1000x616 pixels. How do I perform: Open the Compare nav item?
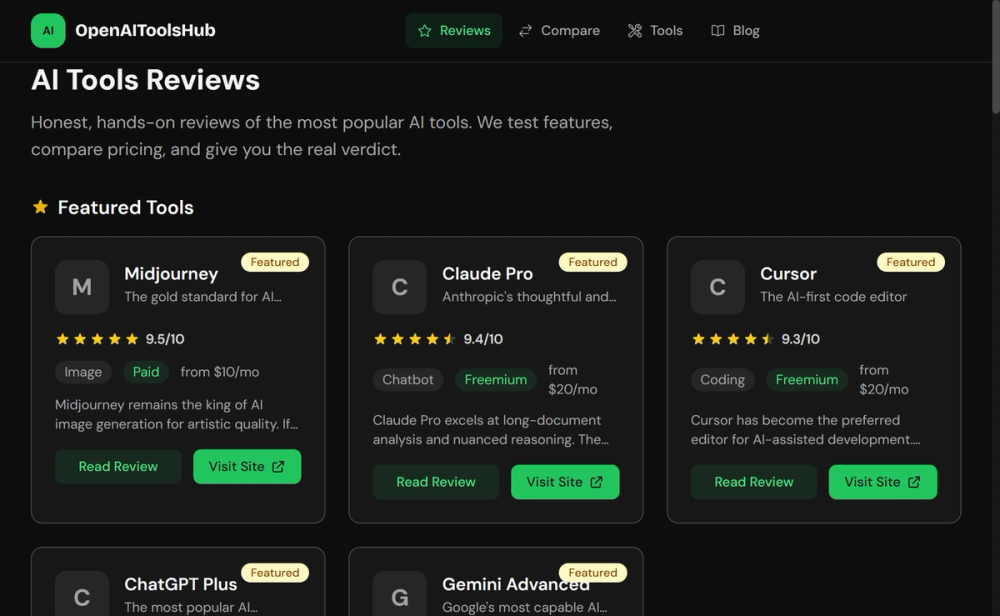559,31
